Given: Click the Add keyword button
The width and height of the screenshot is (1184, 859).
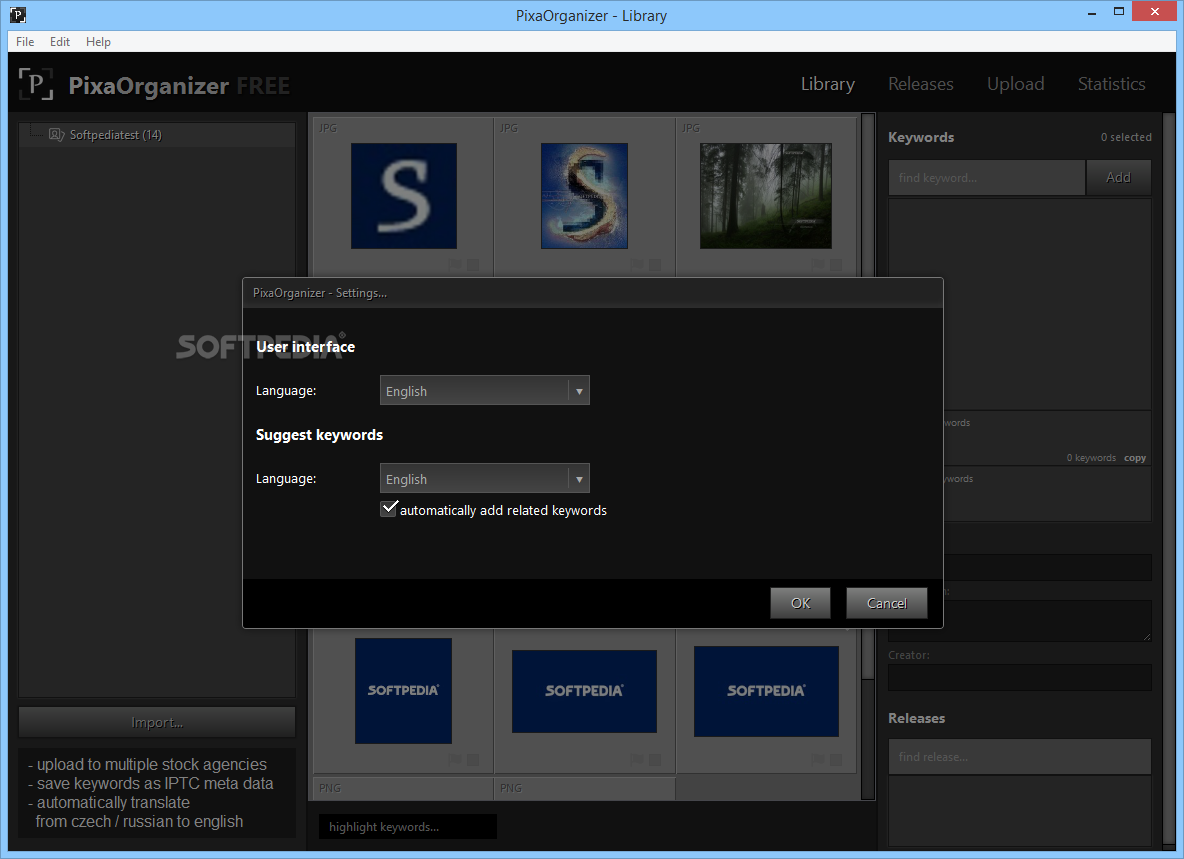Looking at the screenshot, I should point(1118,177).
